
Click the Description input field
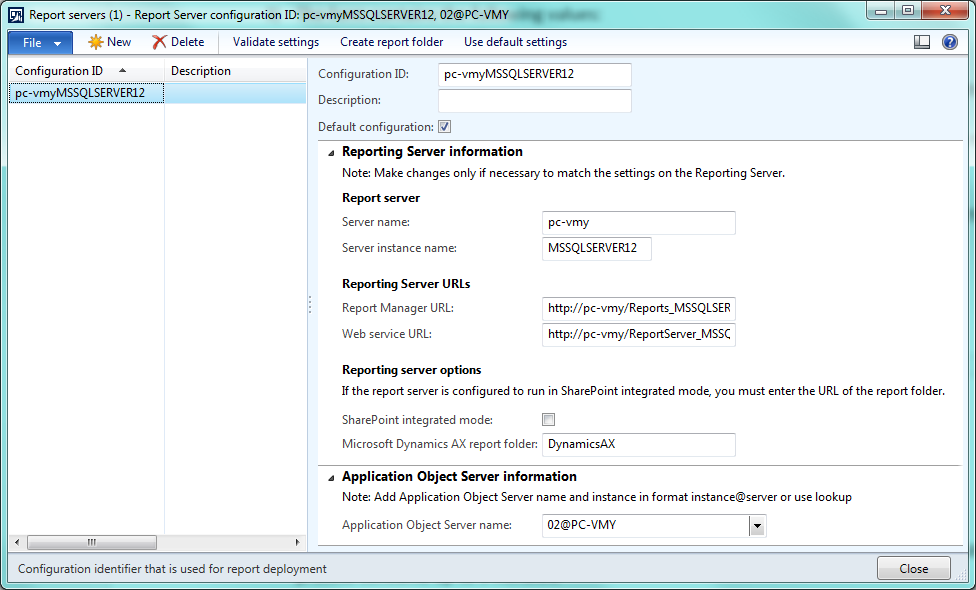click(535, 101)
